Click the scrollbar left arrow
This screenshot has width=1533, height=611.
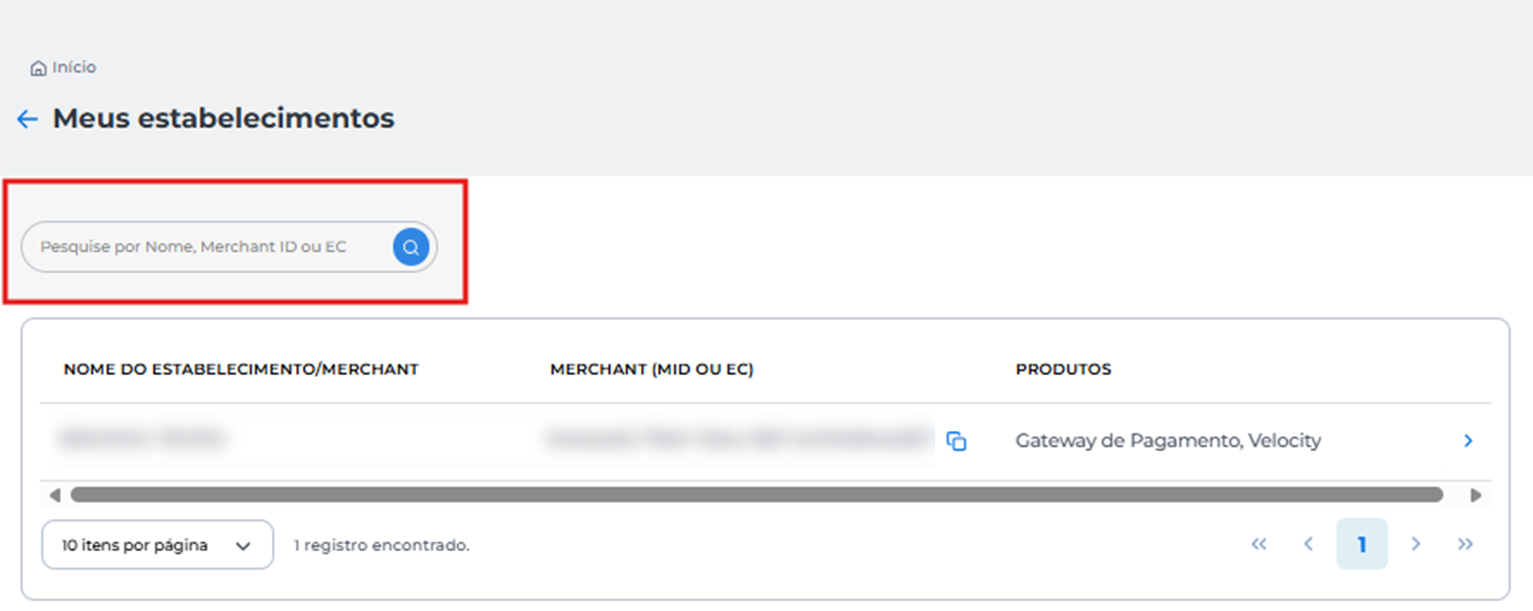click(x=55, y=495)
